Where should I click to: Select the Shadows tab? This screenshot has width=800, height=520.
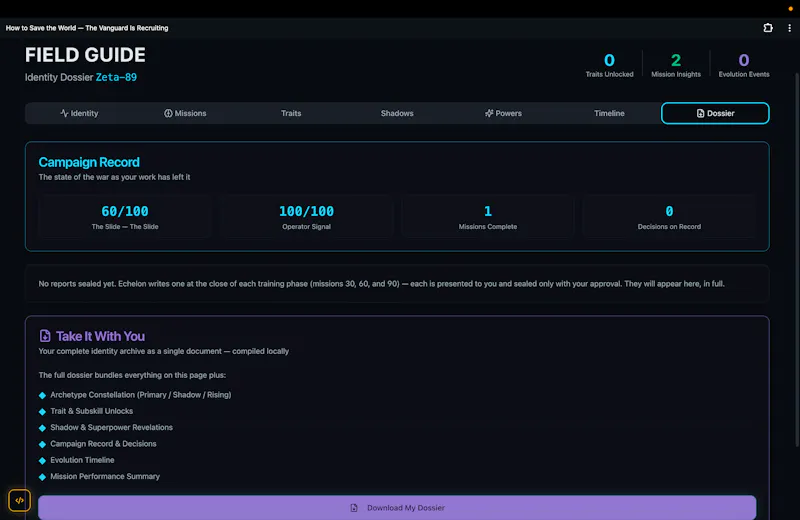397,113
